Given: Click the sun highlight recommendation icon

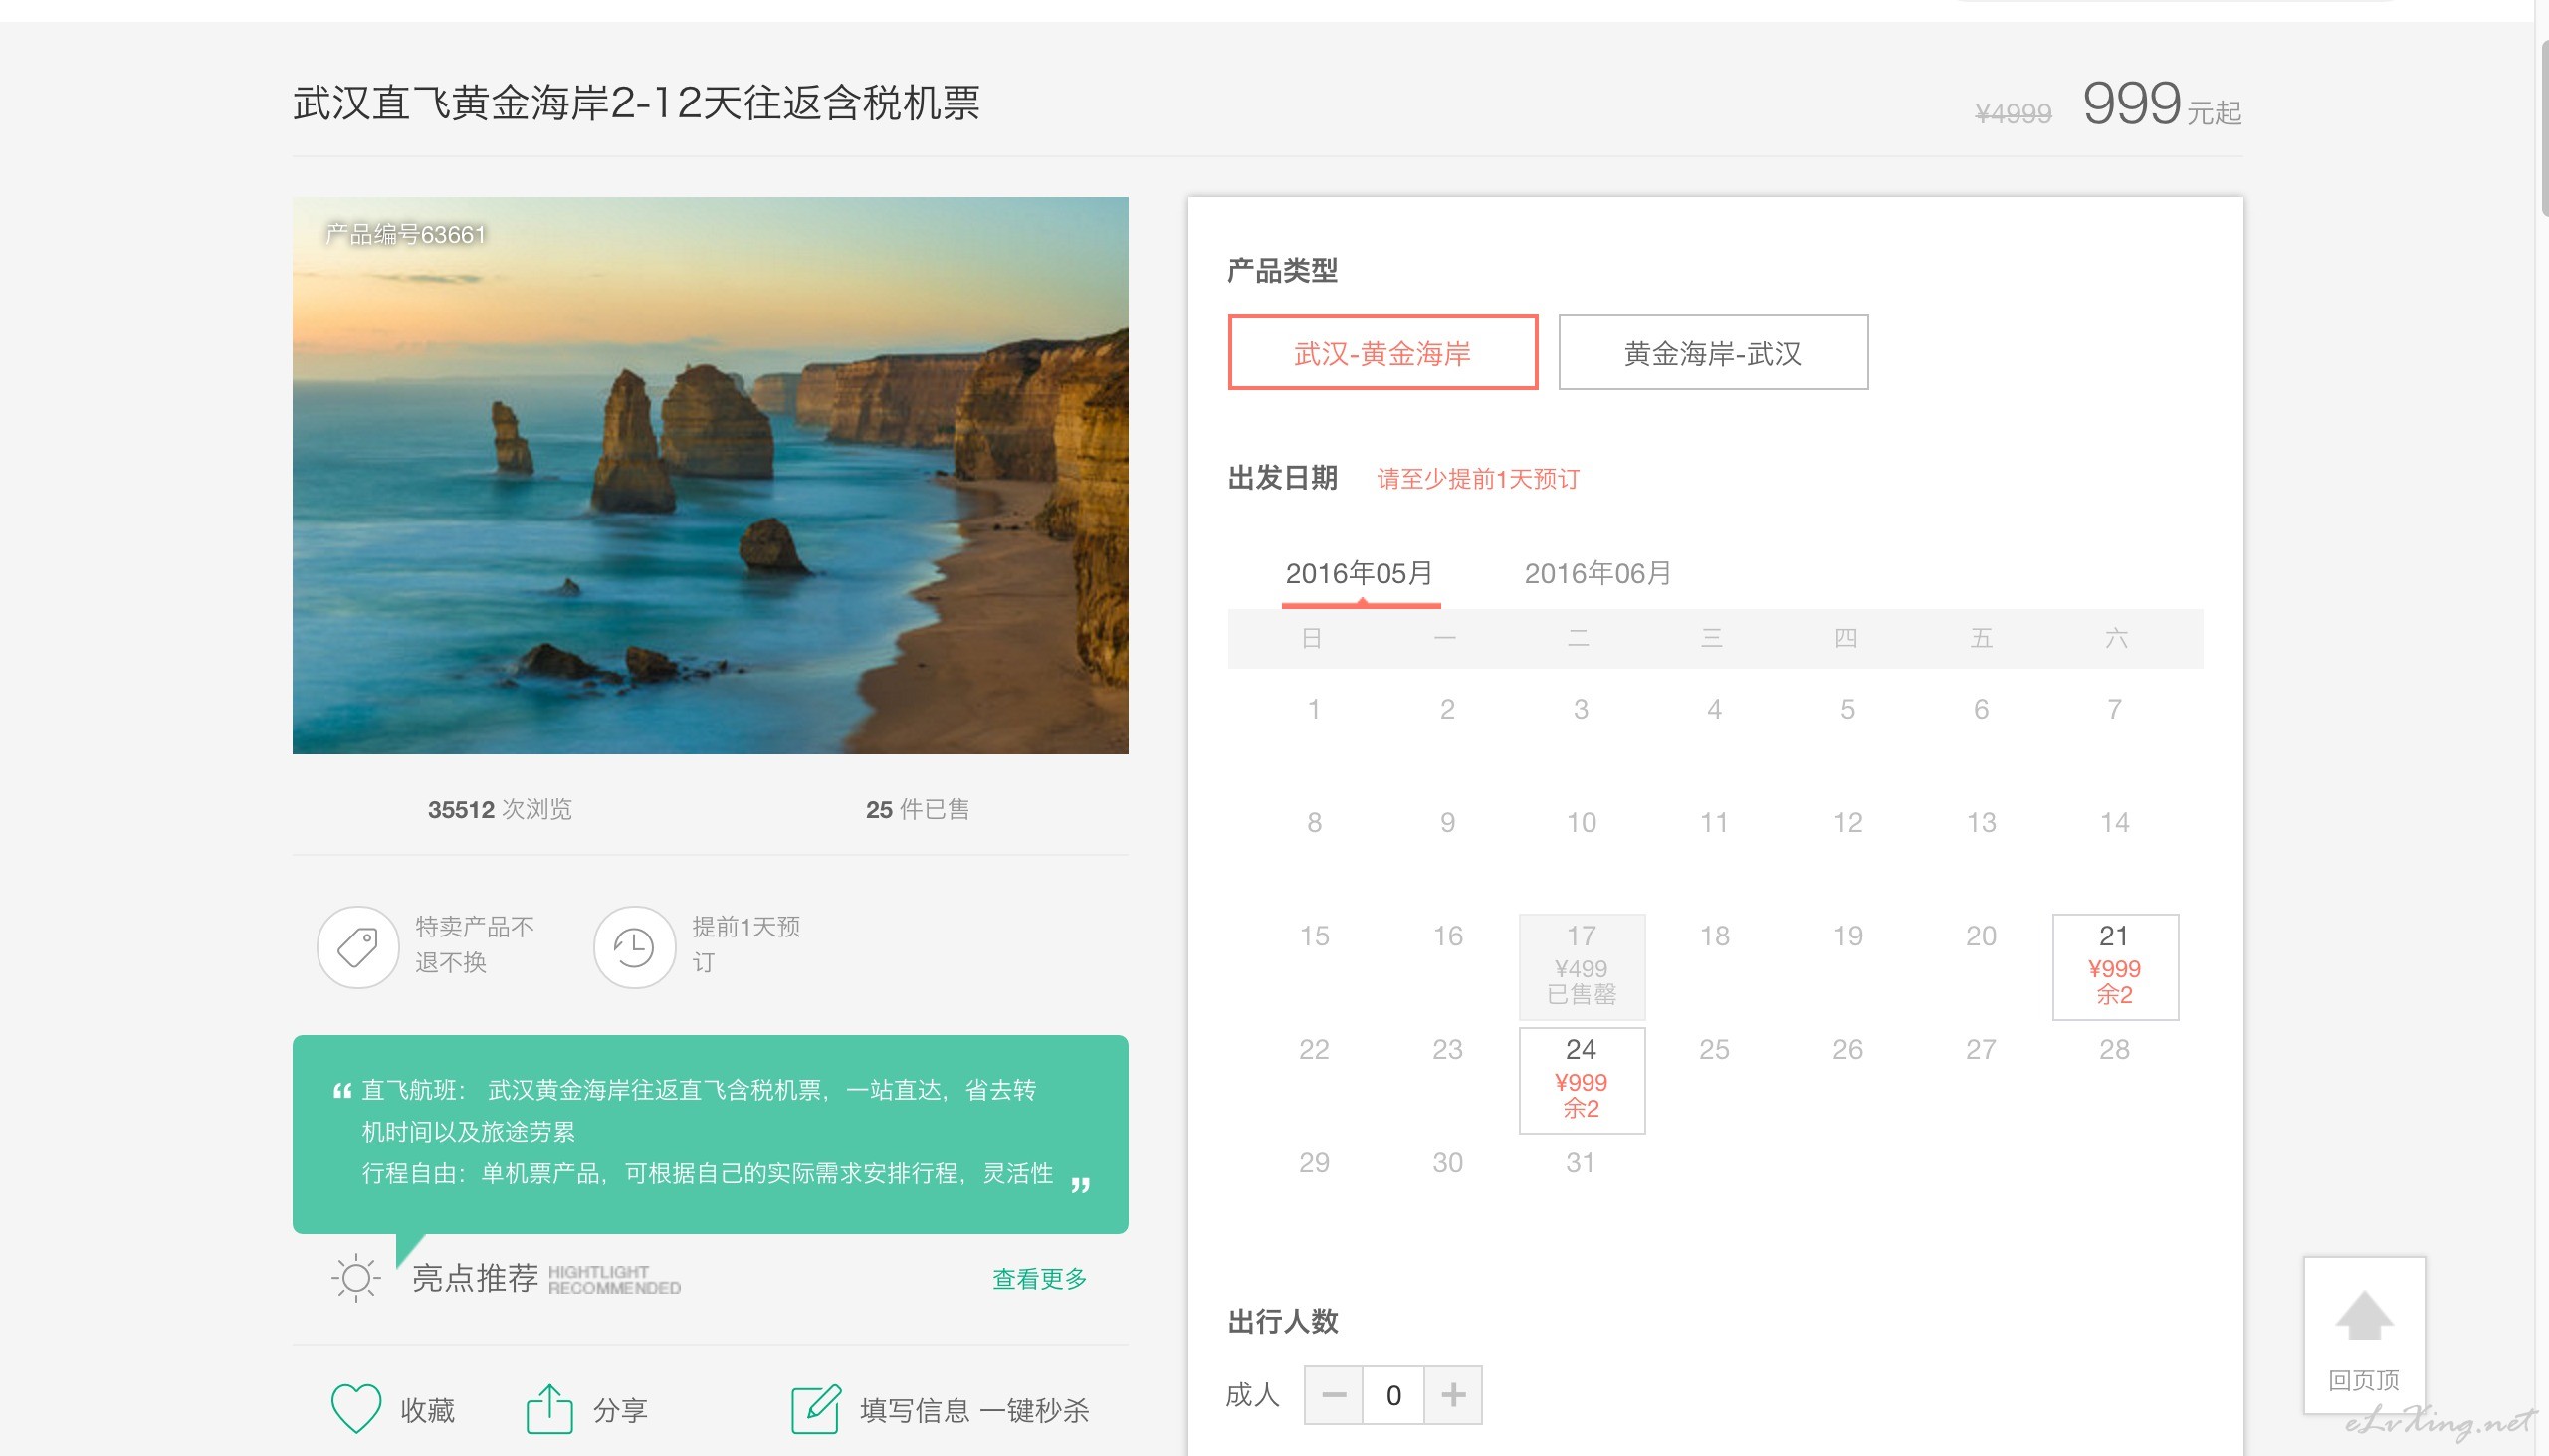Looking at the screenshot, I should click(356, 1277).
